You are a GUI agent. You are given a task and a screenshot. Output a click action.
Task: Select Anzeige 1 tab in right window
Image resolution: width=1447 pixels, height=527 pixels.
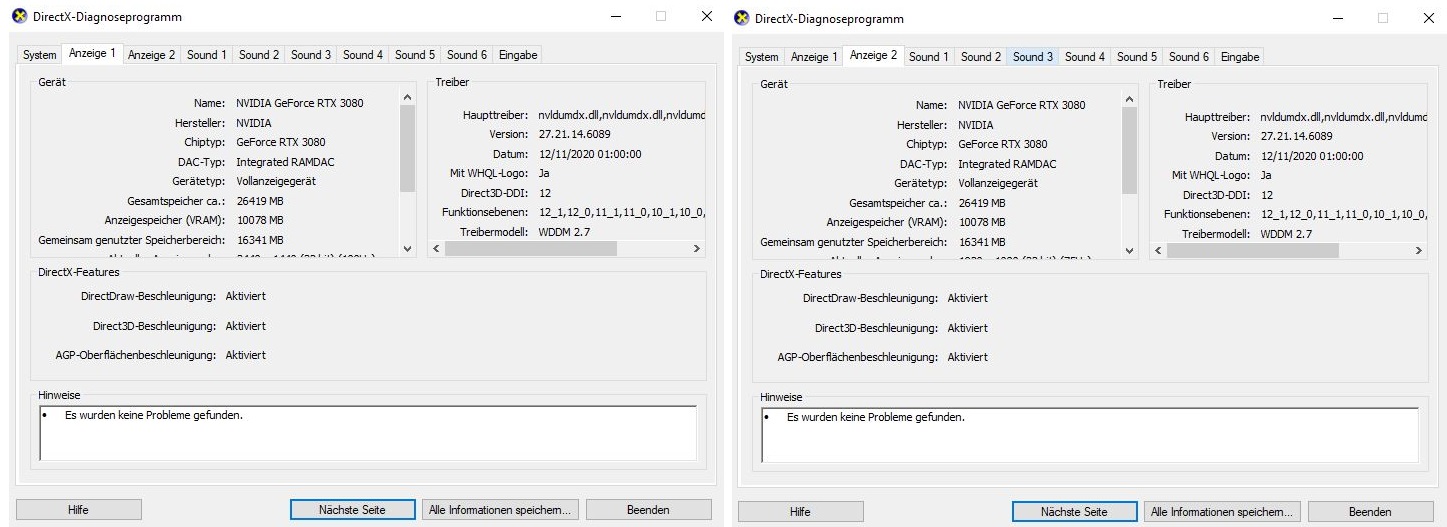pos(814,57)
